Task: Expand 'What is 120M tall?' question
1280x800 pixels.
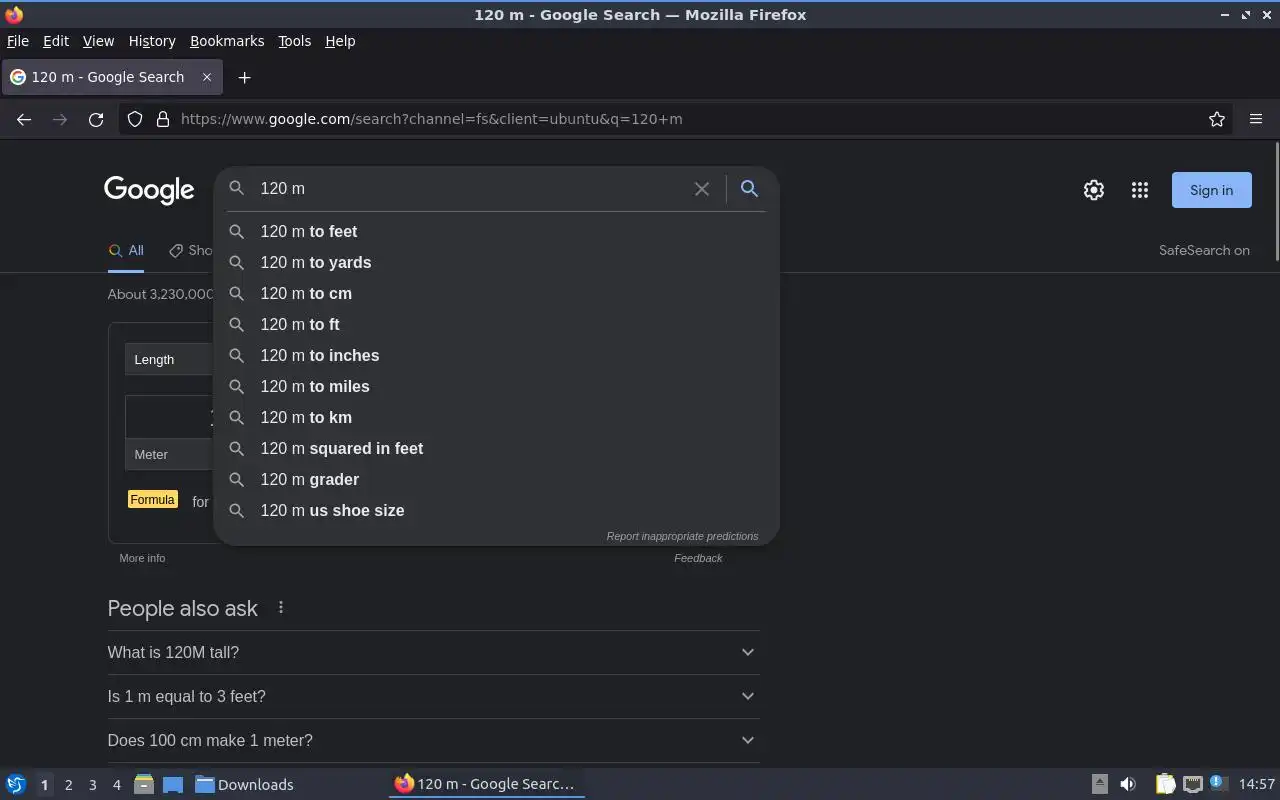Action: point(433,652)
